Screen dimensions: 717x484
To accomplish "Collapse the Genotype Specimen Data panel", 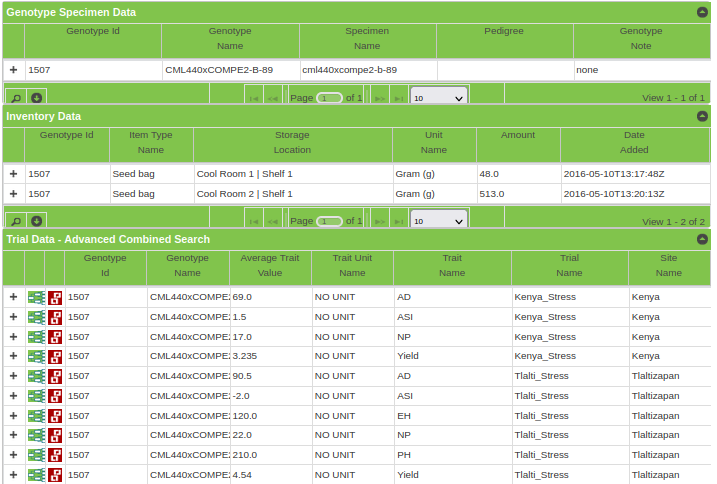I will click(x=702, y=13).
